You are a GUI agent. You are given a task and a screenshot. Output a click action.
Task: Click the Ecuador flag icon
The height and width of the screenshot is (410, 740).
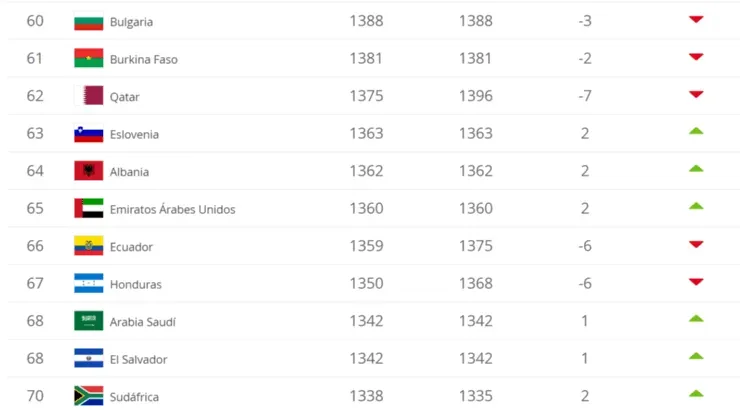pos(89,246)
